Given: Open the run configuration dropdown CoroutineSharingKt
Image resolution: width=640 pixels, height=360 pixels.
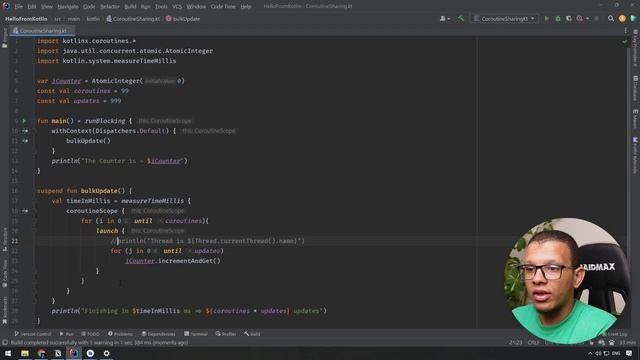Looking at the screenshot, I should click(x=504, y=19).
